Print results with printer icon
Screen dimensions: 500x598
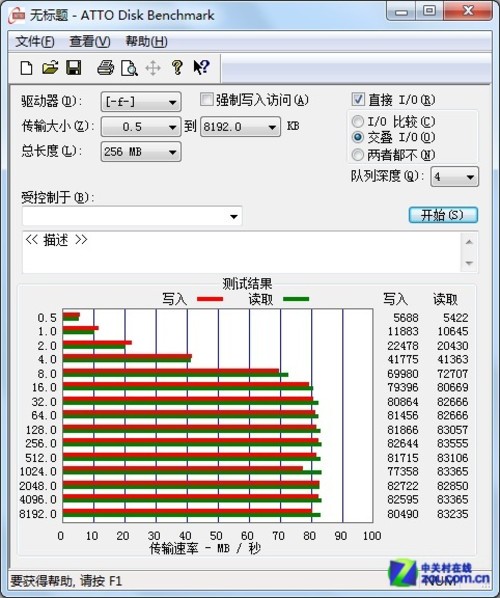(x=106, y=68)
